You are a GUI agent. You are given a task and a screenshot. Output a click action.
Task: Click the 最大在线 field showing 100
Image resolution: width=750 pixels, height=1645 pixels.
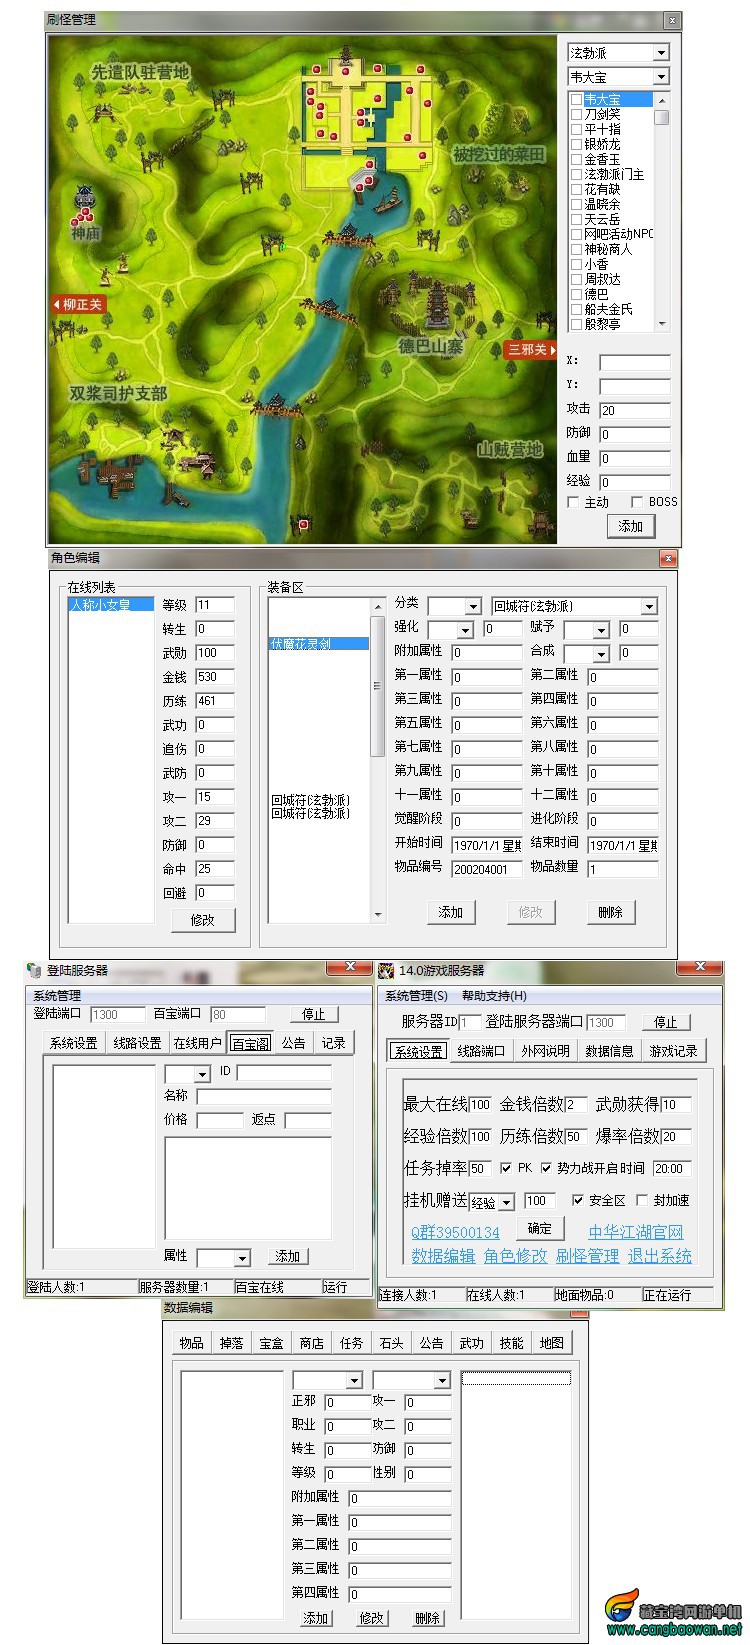point(480,1105)
